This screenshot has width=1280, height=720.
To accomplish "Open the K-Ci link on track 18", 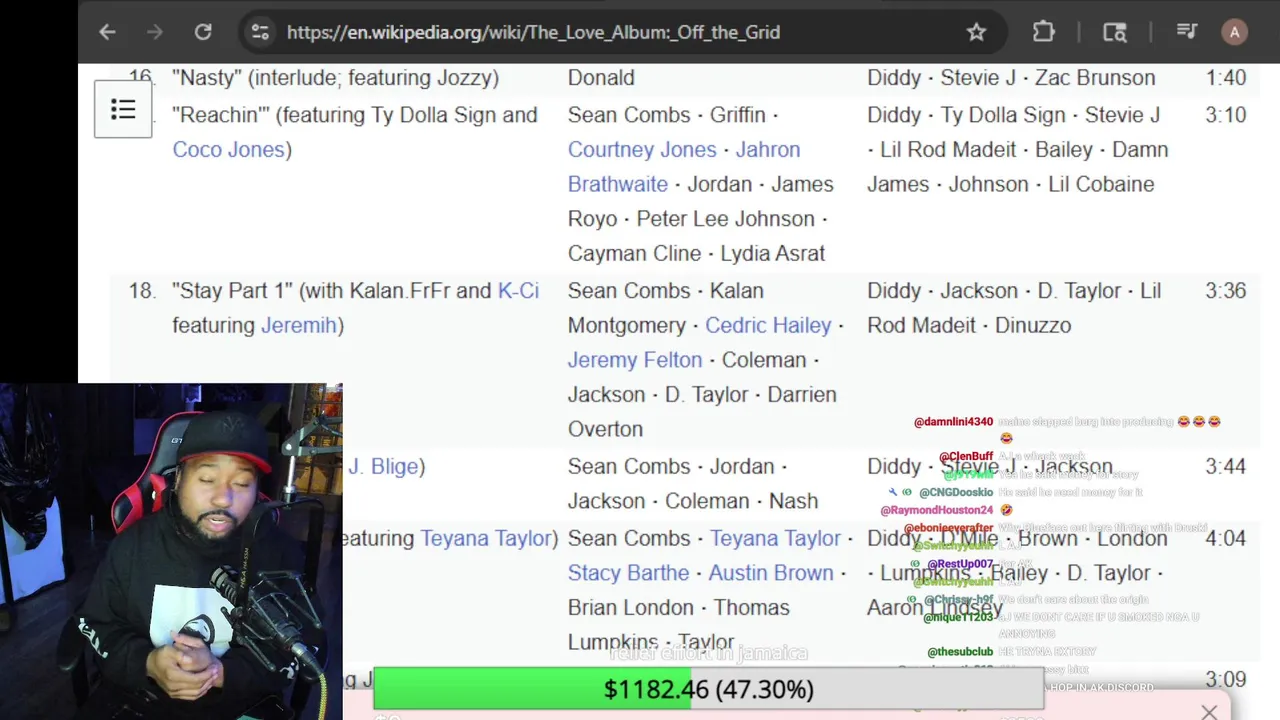I will pos(518,290).
